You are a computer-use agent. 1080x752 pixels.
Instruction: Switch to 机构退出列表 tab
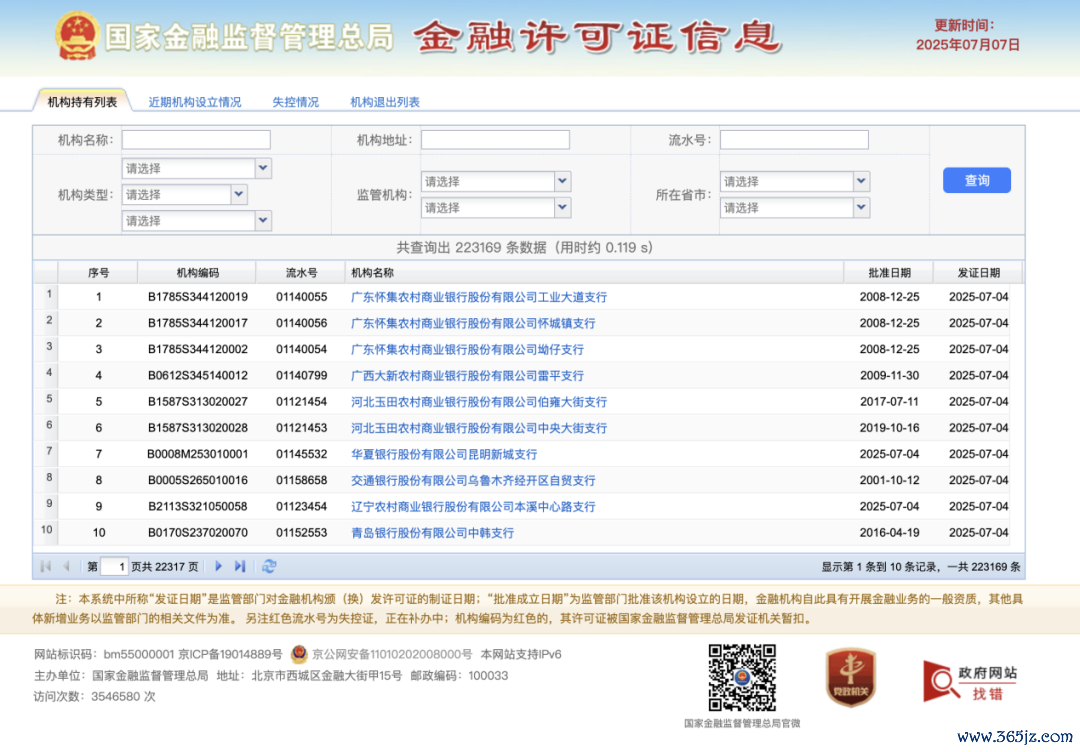click(385, 102)
